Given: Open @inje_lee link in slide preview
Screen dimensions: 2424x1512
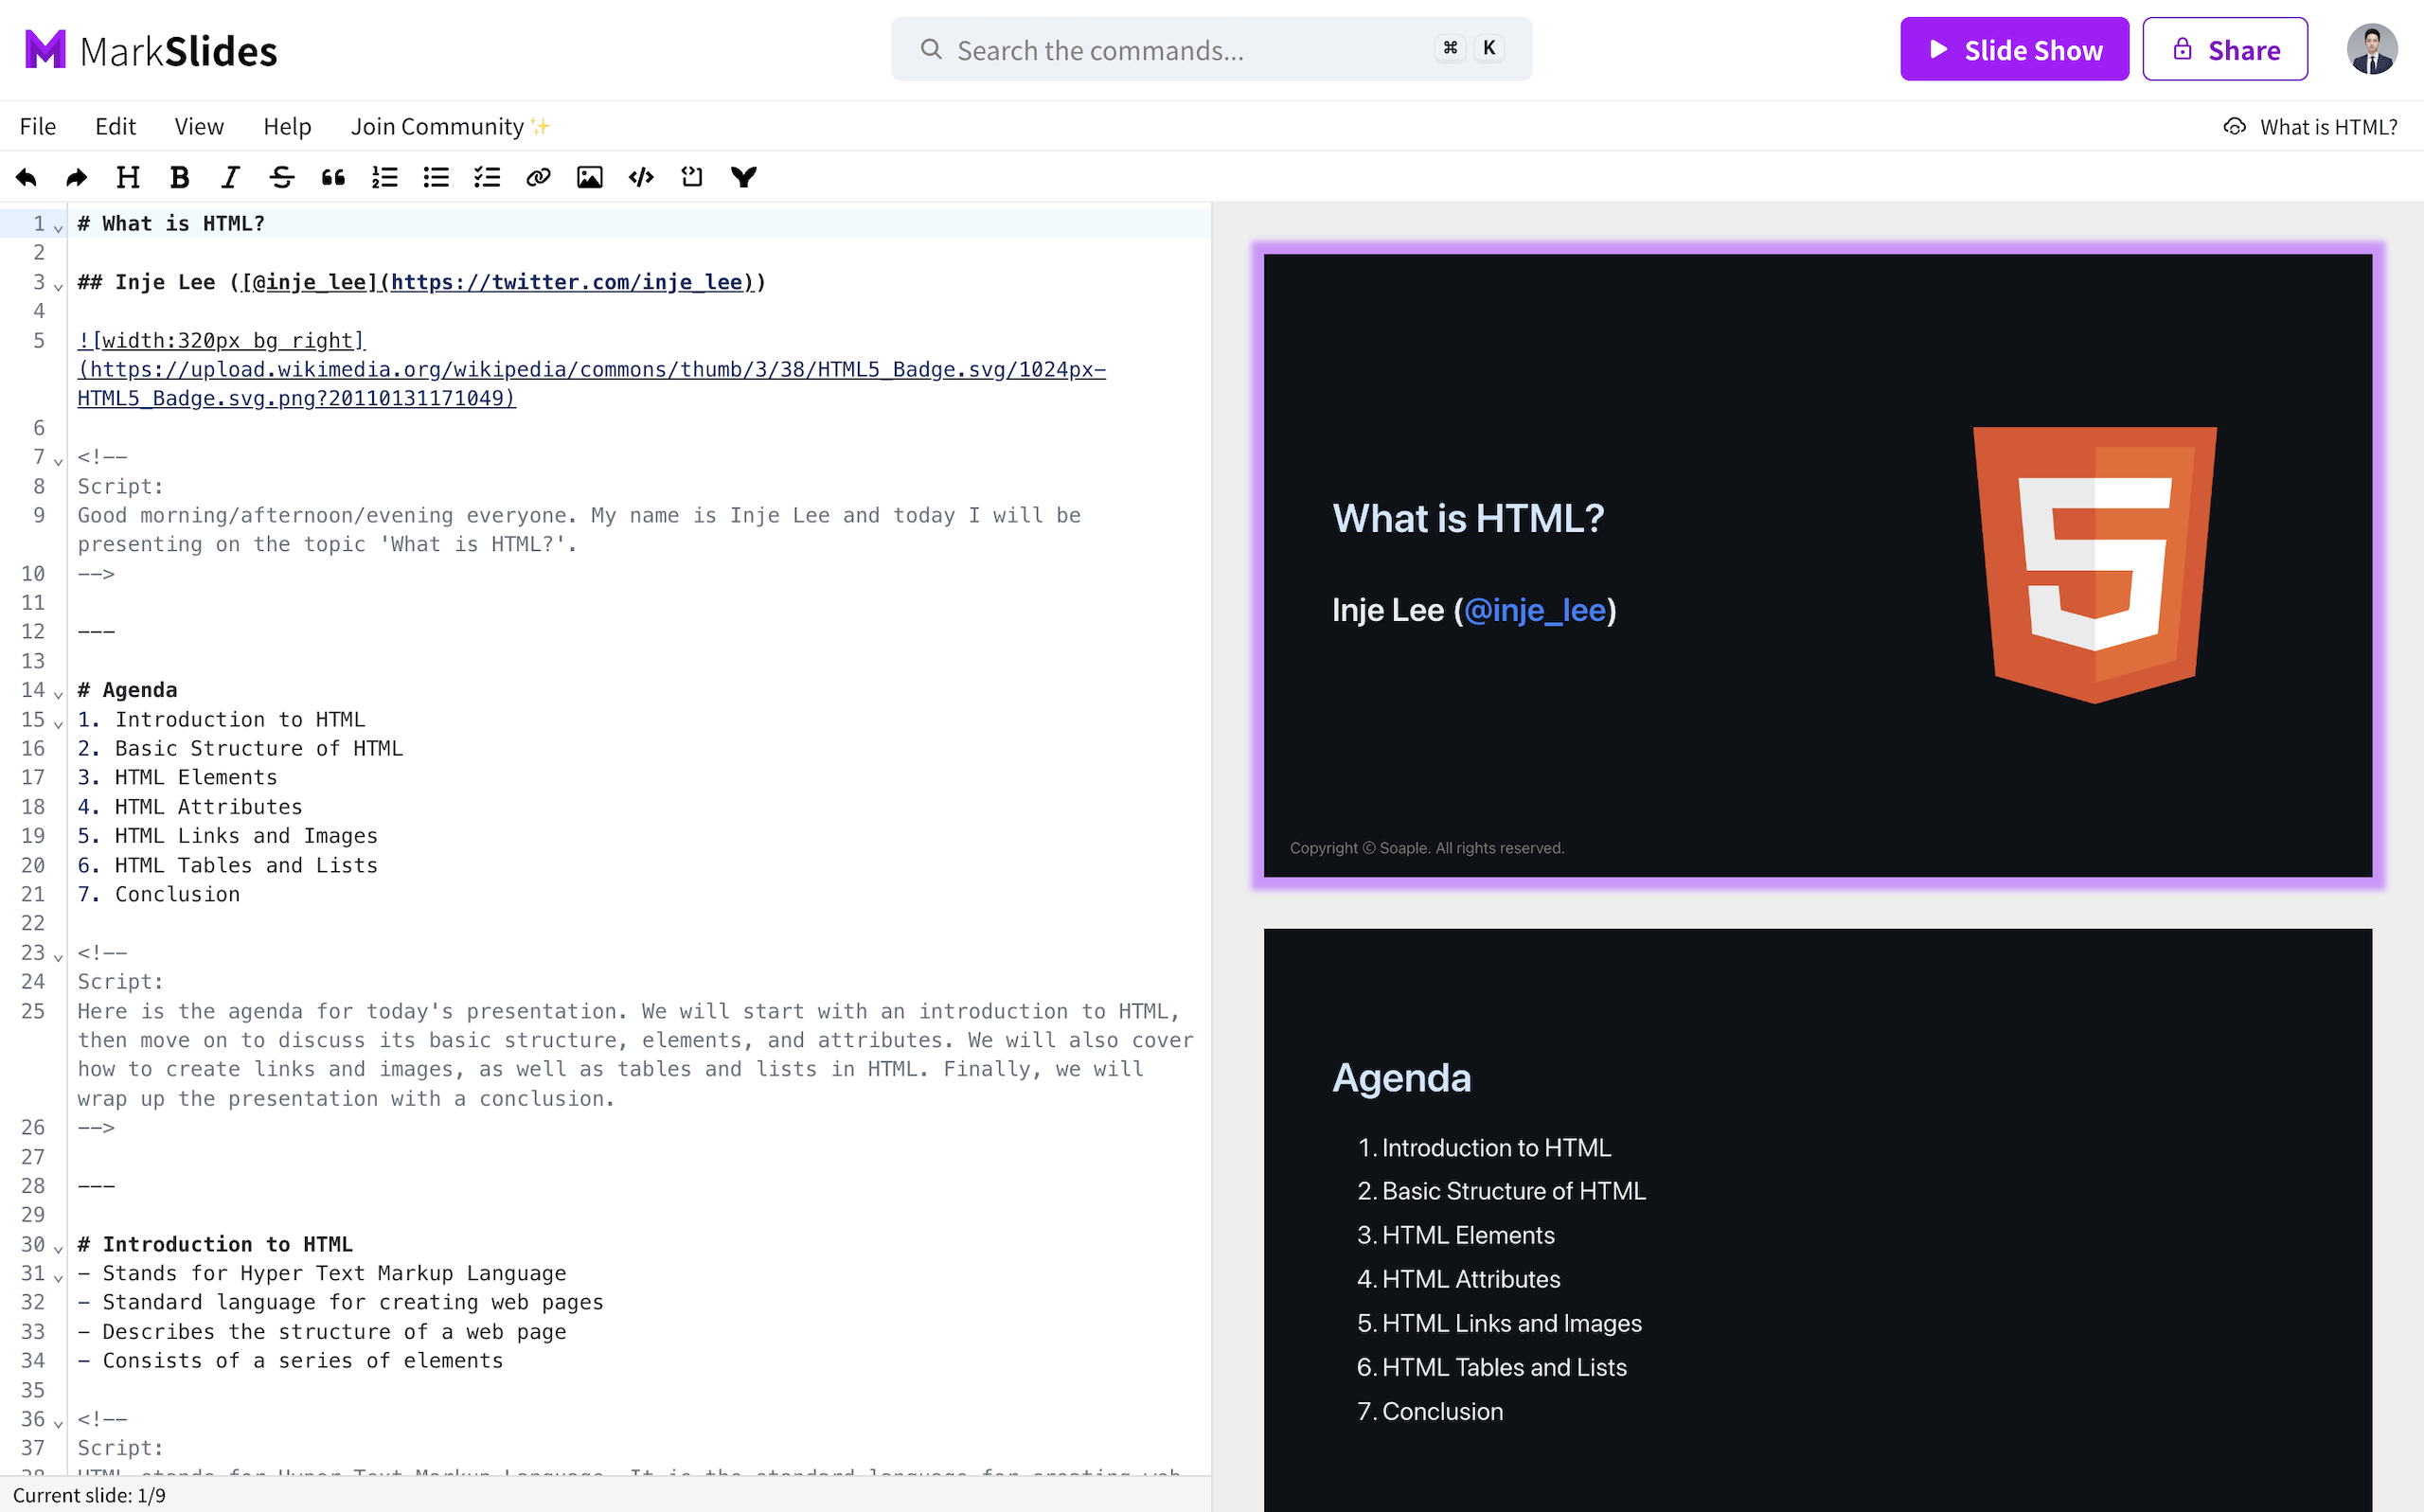Looking at the screenshot, I should 1534,610.
